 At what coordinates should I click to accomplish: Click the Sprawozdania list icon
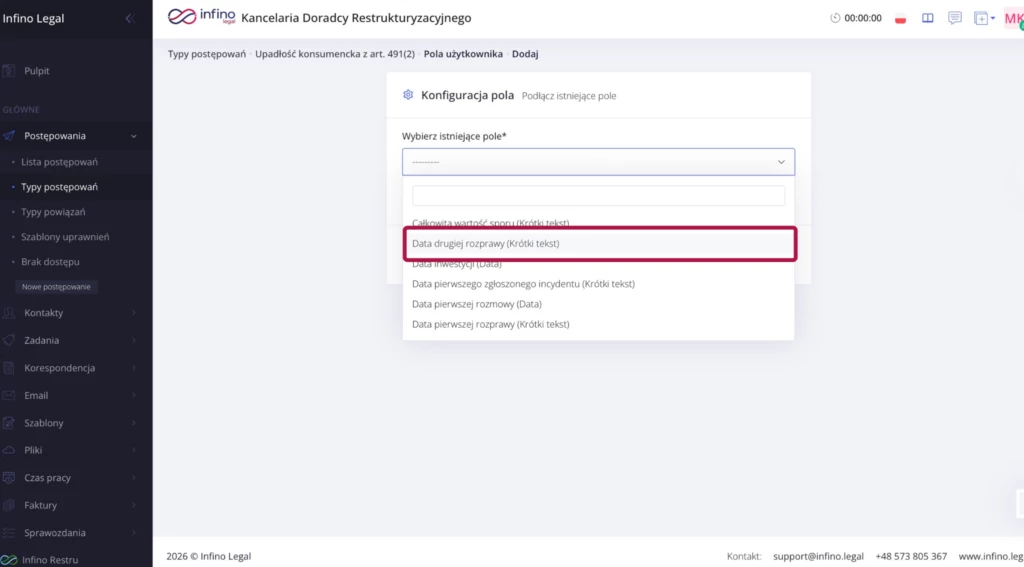pos(8,532)
